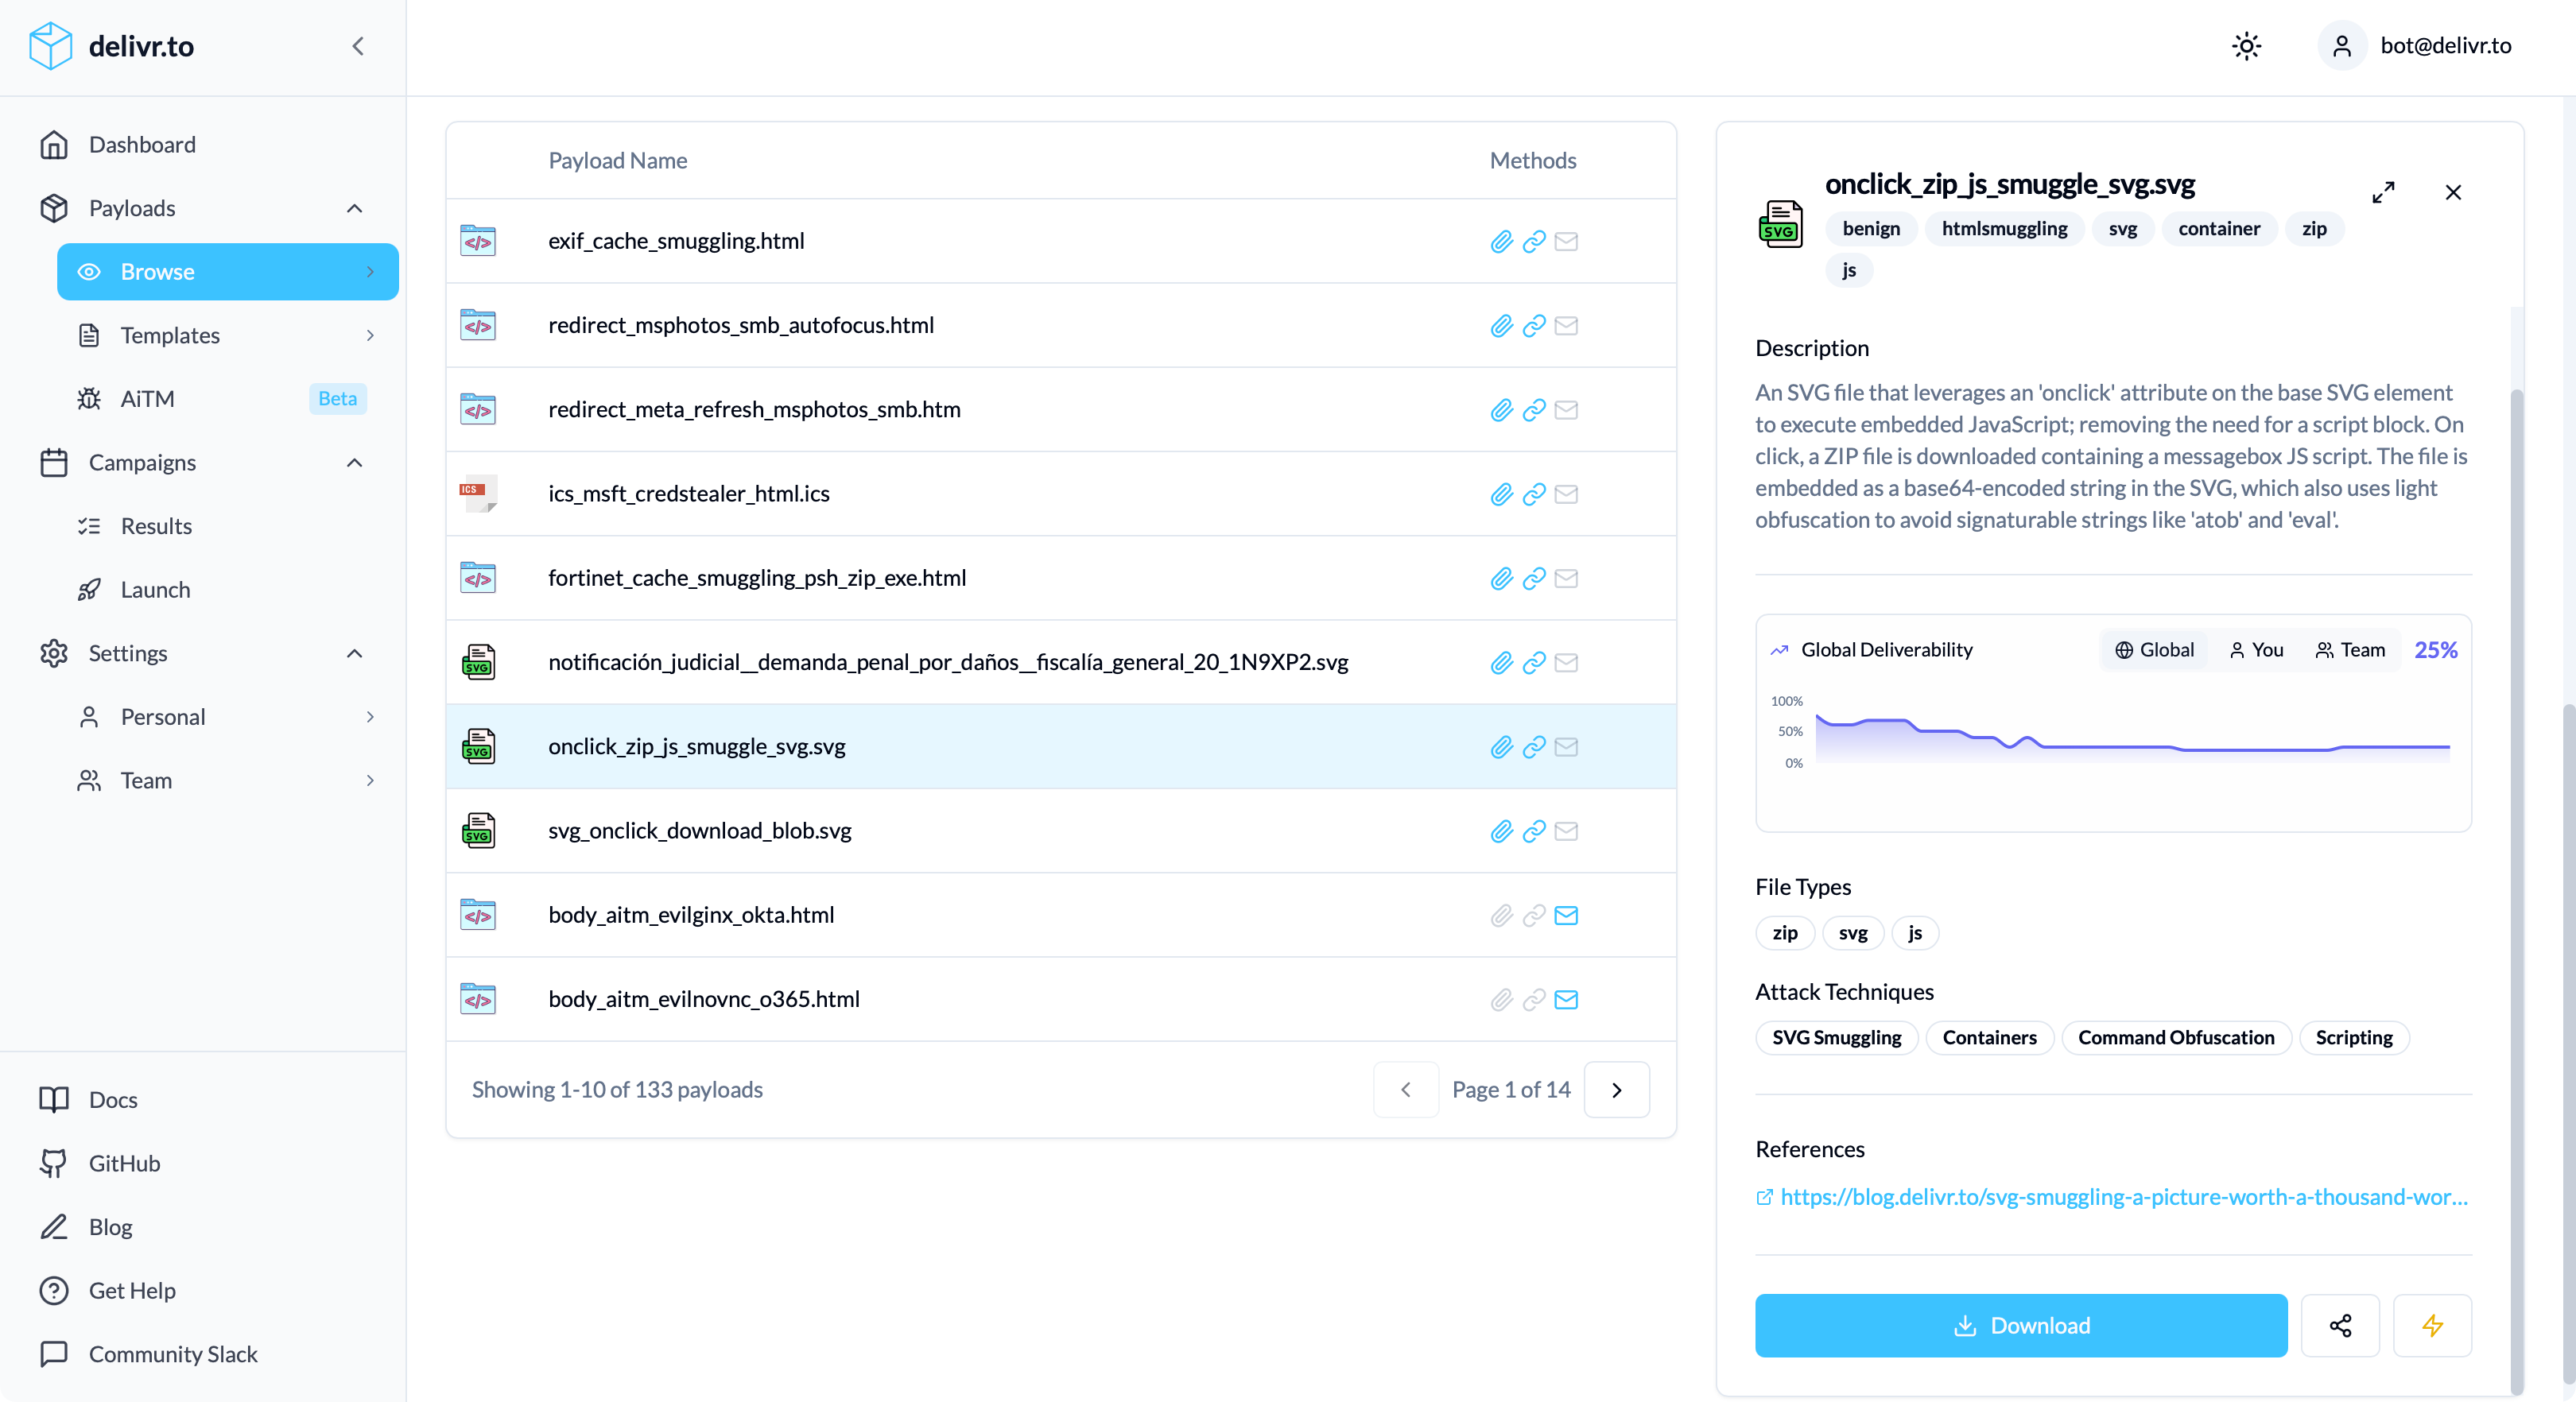Open Templates in the sidebar
This screenshot has width=2576, height=1402.
[170, 335]
